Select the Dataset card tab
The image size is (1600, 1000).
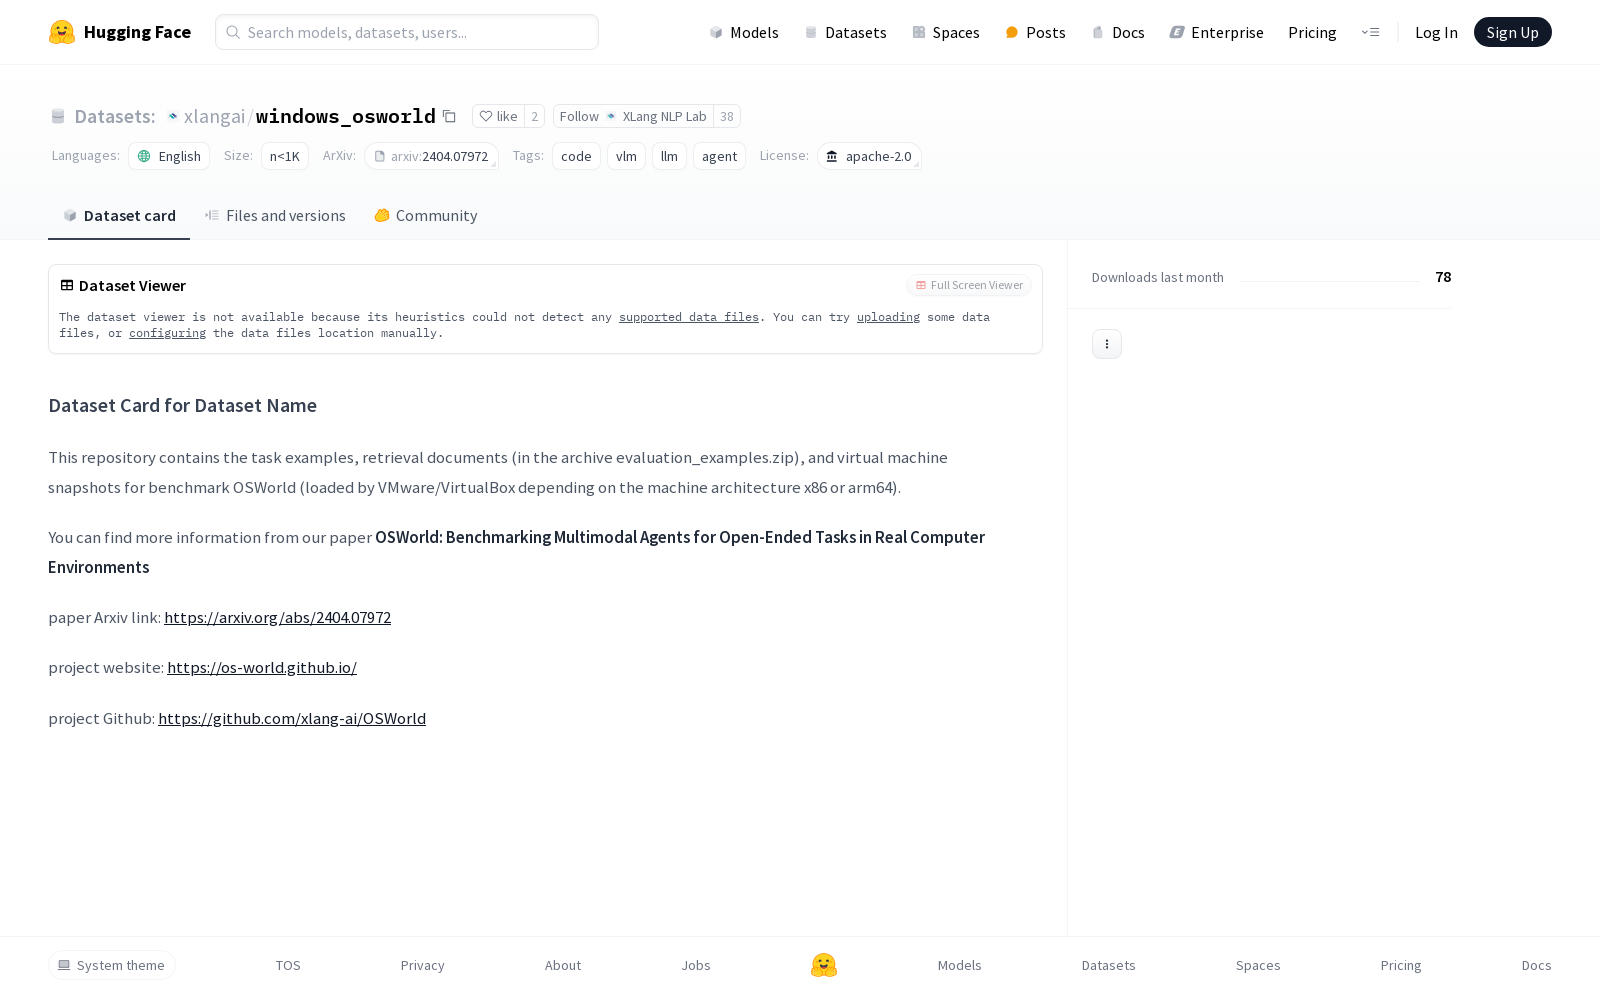coord(119,215)
